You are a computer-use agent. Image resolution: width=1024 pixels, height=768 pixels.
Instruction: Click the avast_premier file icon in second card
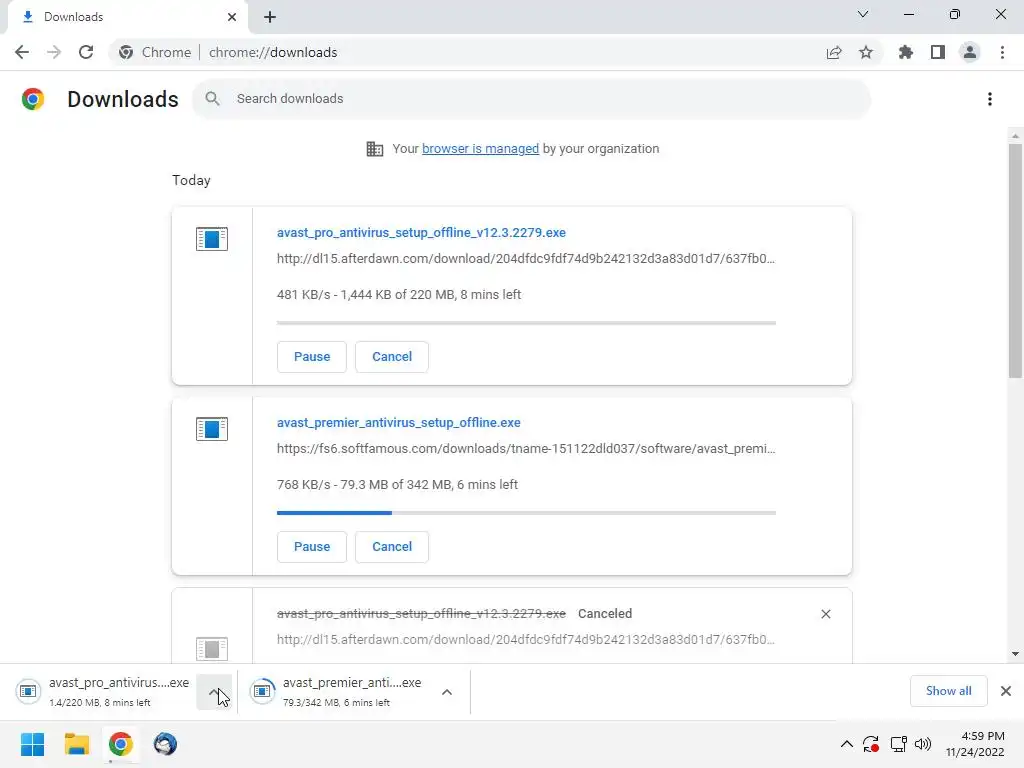(212, 429)
